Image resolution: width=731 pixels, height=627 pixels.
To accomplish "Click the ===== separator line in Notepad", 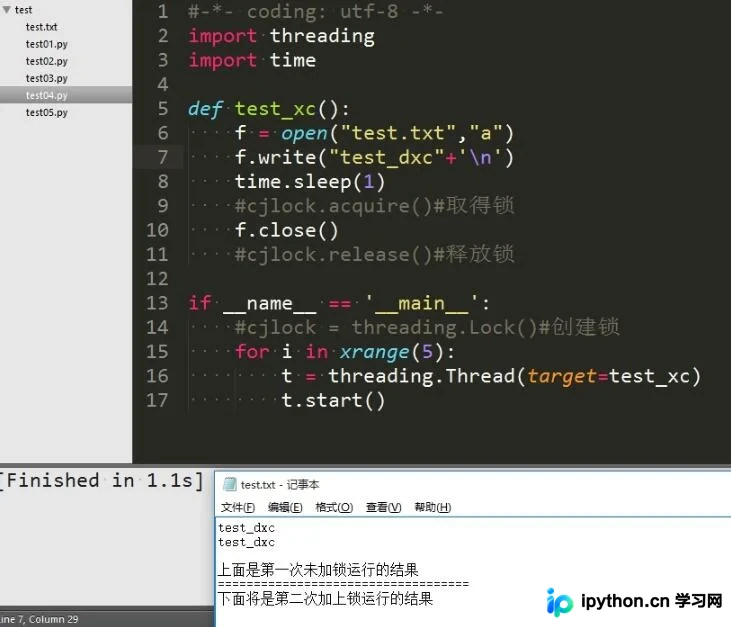I will point(343,584).
